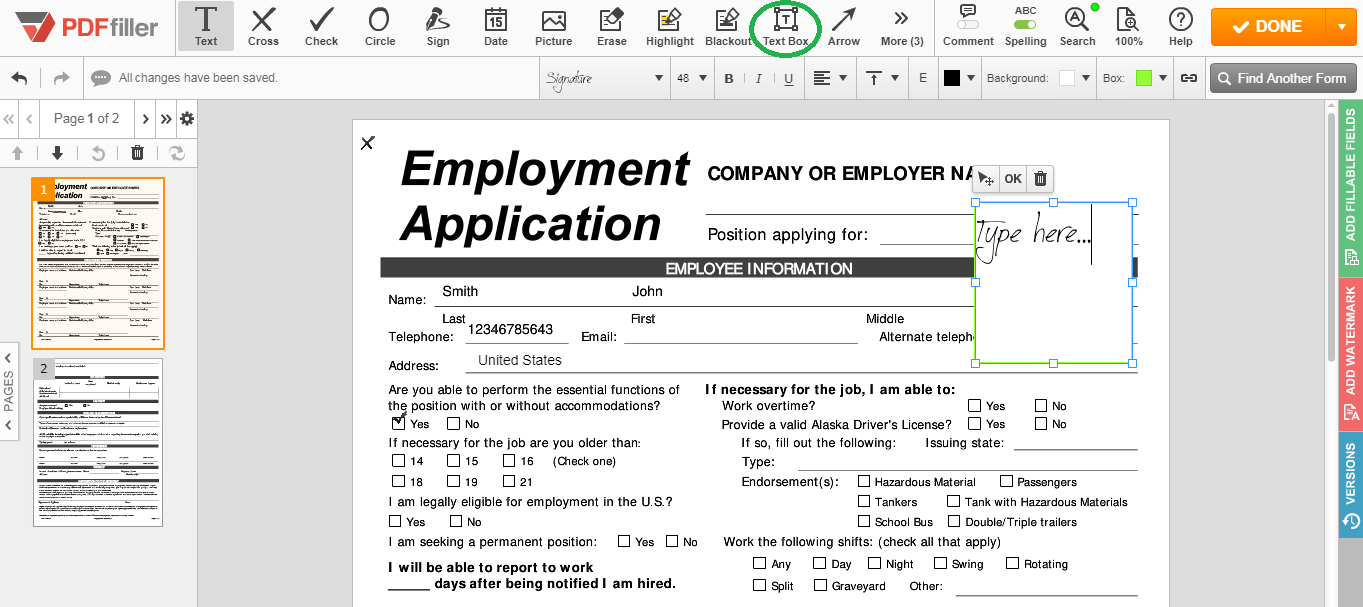The height and width of the screenshot is (607, 1363).
Task: Run the Spelling check
Action: click(1025, 27)
